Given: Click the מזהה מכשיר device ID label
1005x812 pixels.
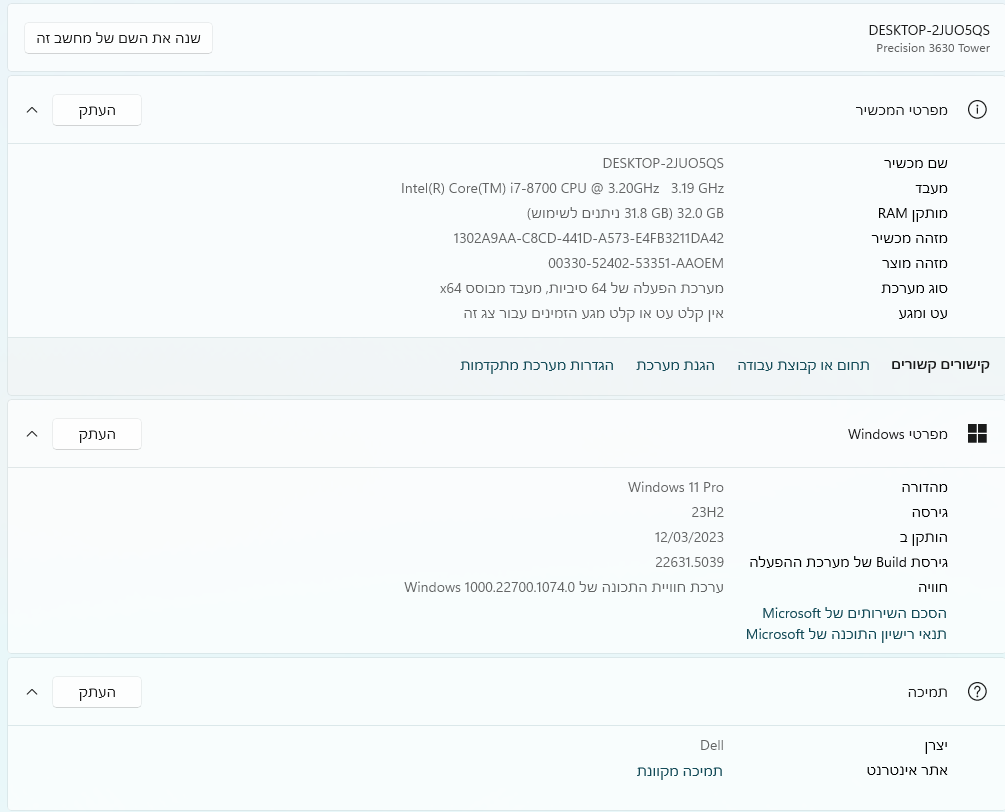Looking at the screenshot, I should (x=909, y=238).
